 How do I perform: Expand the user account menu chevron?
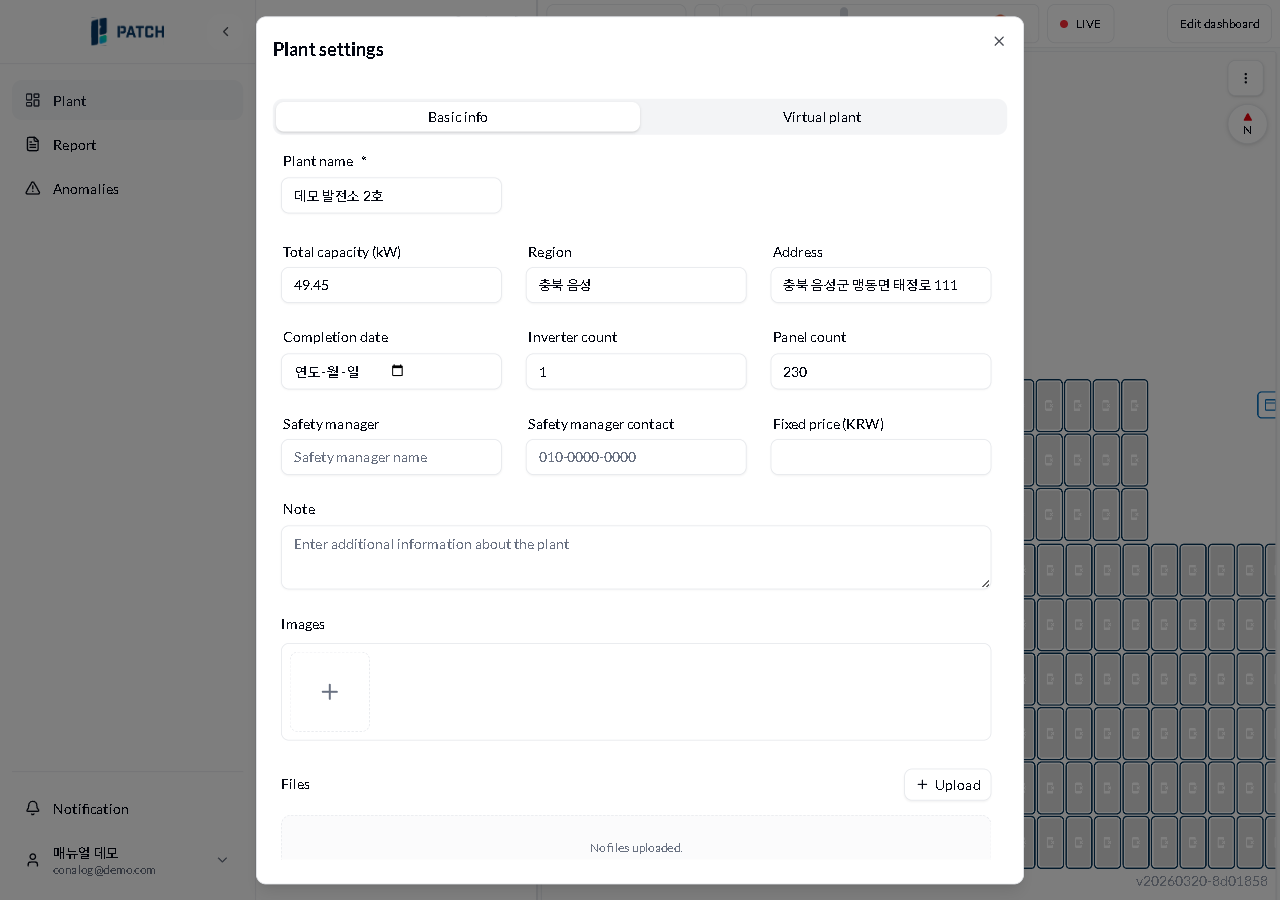[222, 860]
